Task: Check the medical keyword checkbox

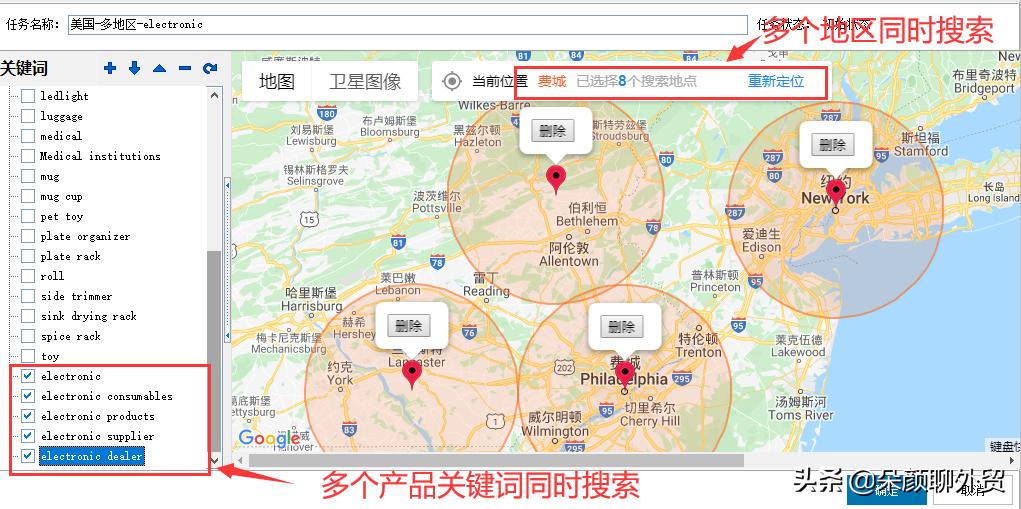Action: [x=28, y=136]
